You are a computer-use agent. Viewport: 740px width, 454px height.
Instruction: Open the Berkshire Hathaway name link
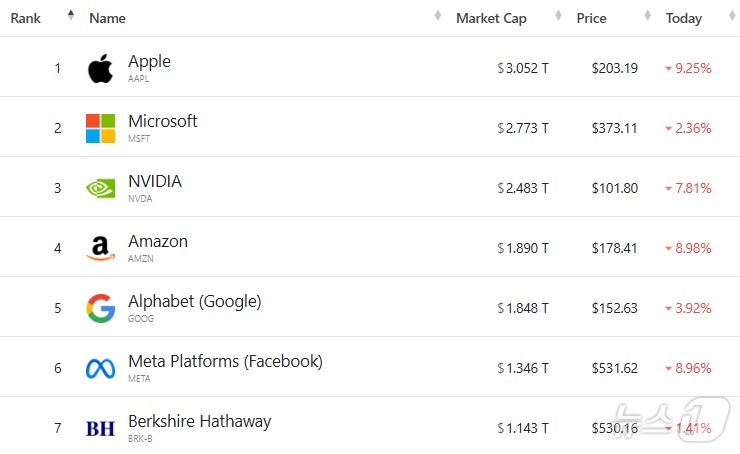pos(200,421)
